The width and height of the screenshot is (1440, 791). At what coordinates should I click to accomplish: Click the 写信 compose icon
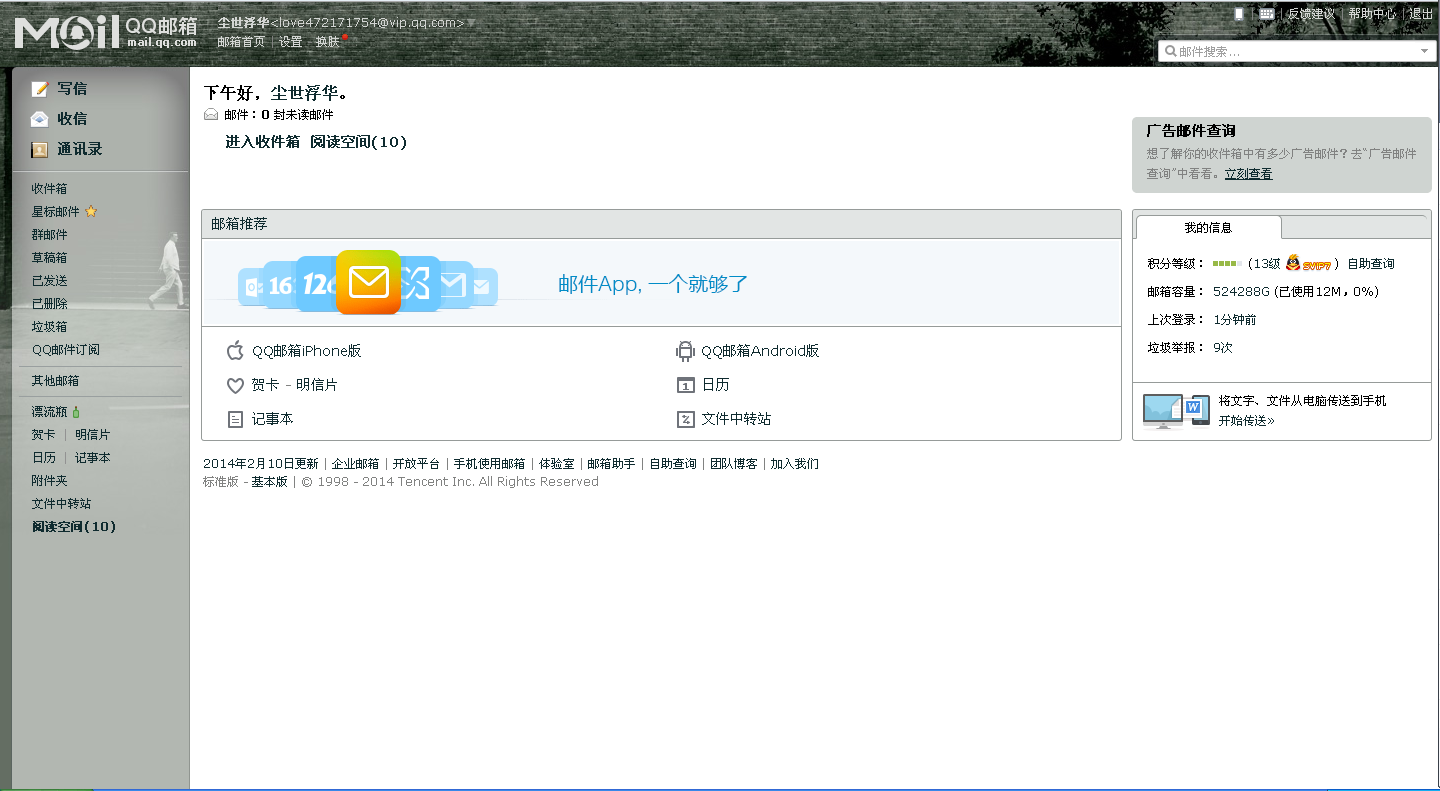(40, 89)
